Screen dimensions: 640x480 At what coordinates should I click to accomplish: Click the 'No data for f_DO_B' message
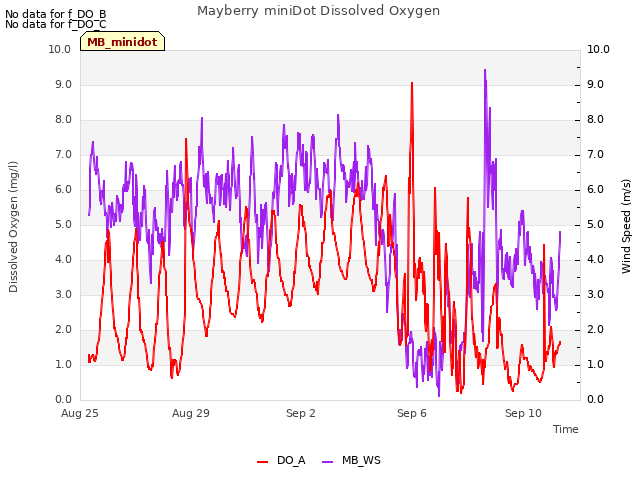click(56, 14)
